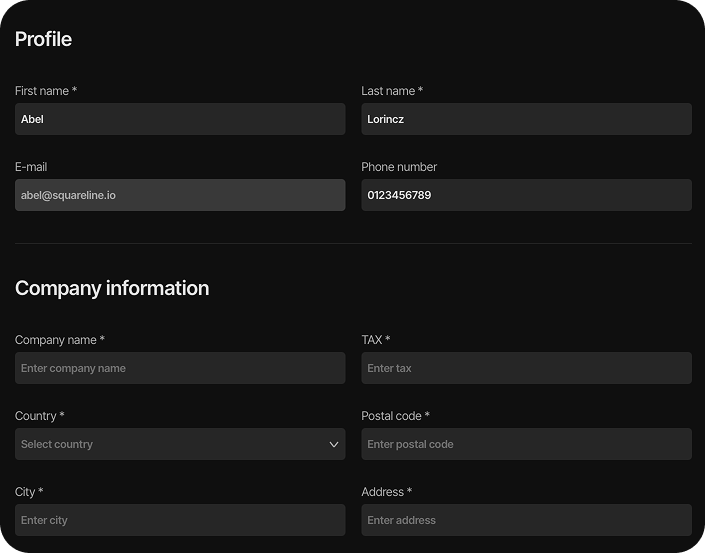Click the "Phone number" label text

coord(399,167)
